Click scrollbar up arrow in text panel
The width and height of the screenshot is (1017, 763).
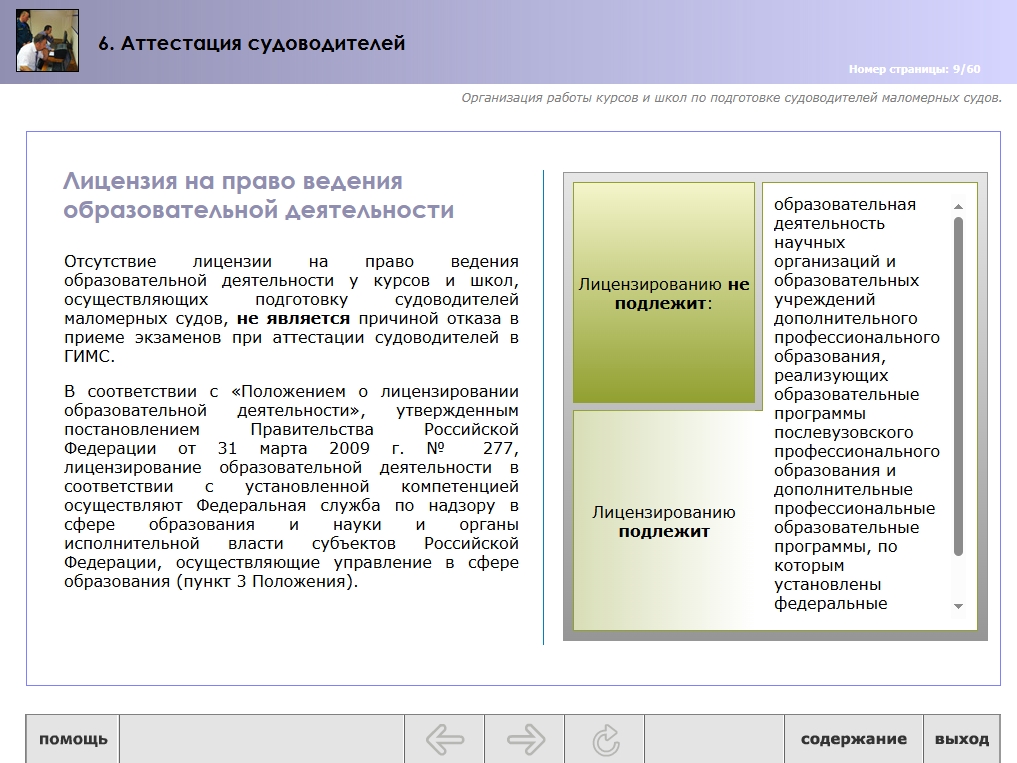[958, 206]
